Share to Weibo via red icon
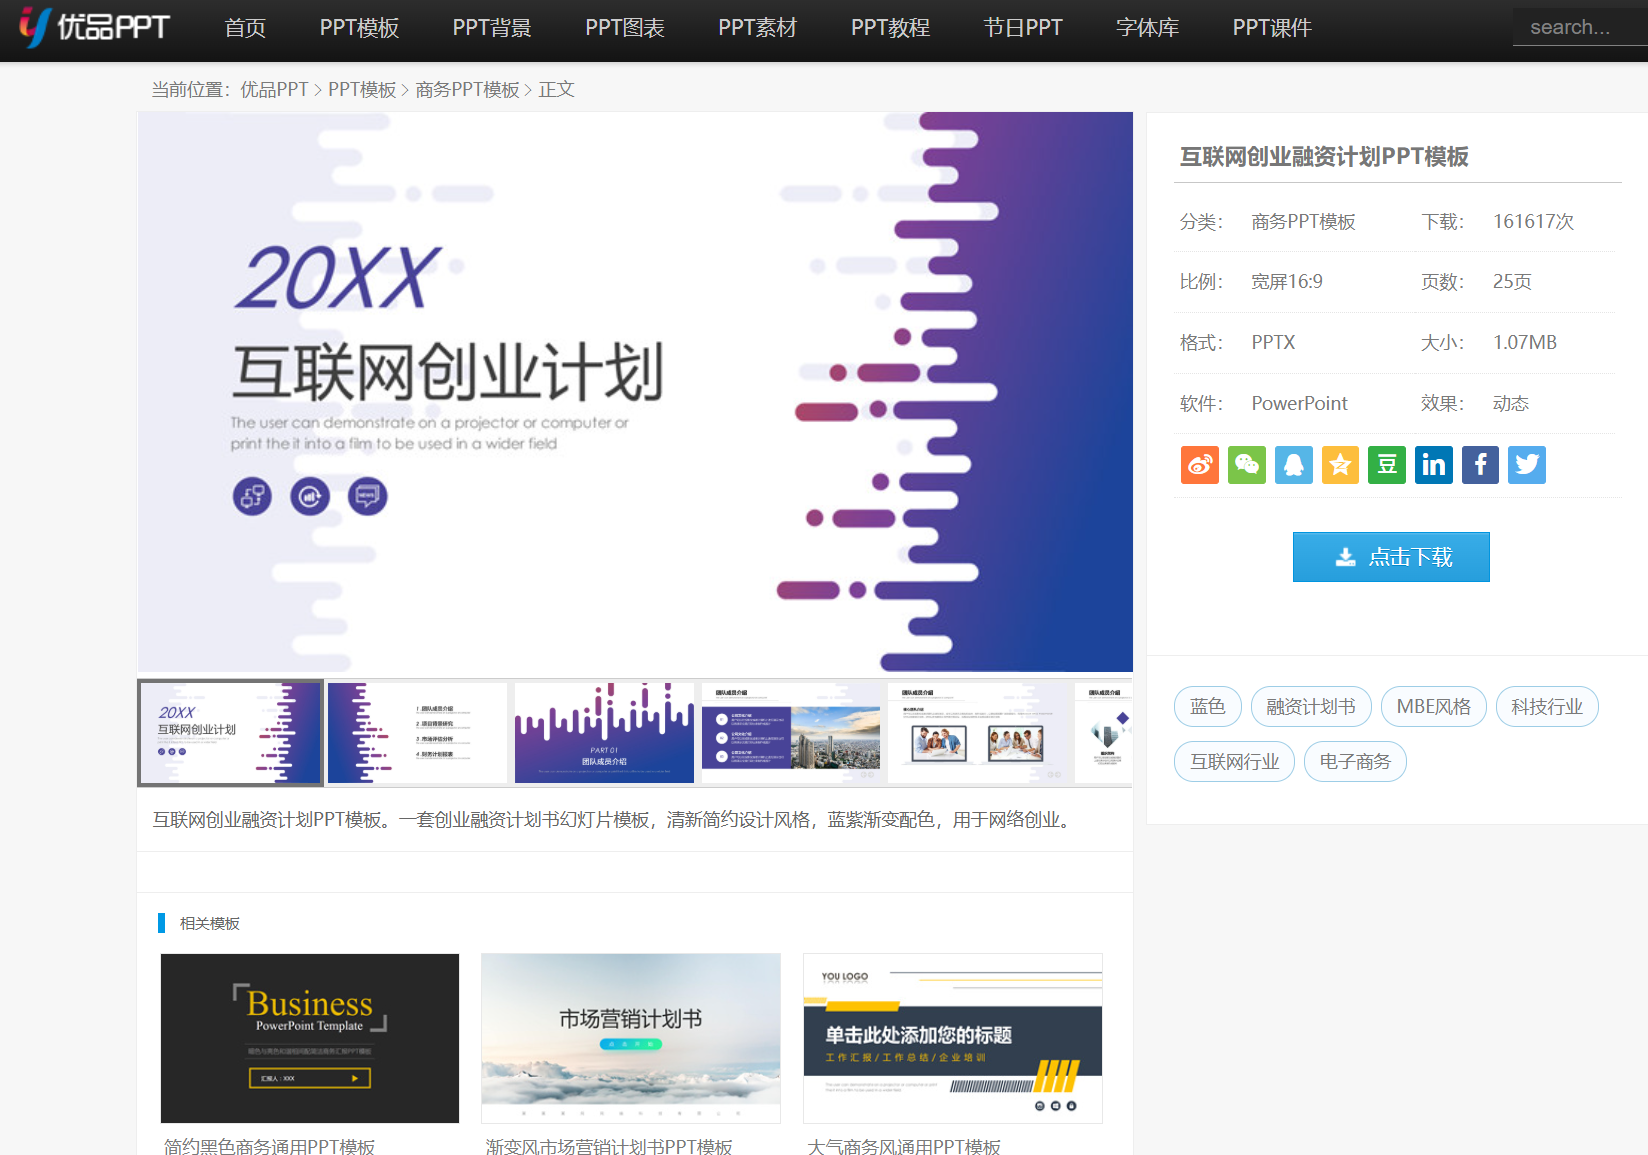This screenshot has width=1648, height=1155. pos(1199,465)
